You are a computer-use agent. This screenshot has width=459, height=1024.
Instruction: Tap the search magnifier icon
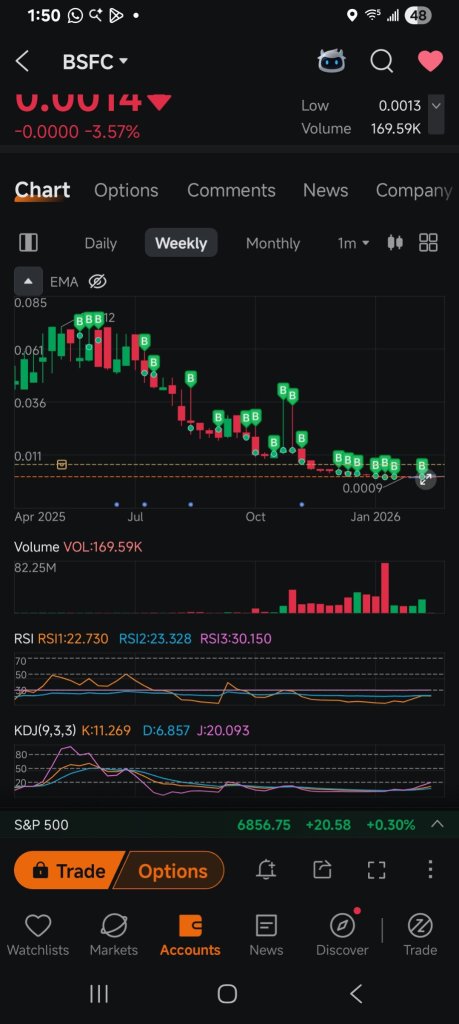381,61
